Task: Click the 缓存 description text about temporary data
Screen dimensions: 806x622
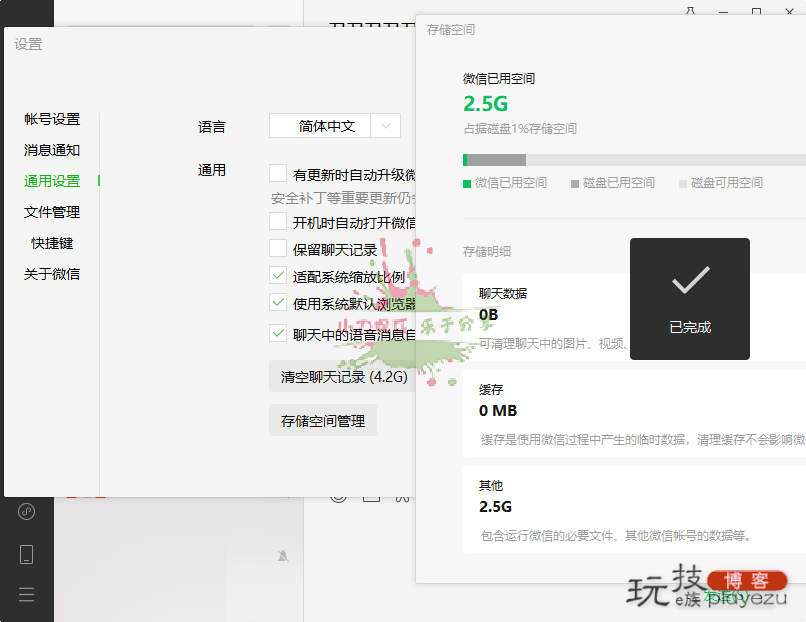Action: pyautogui.click(x=643, y=440)
